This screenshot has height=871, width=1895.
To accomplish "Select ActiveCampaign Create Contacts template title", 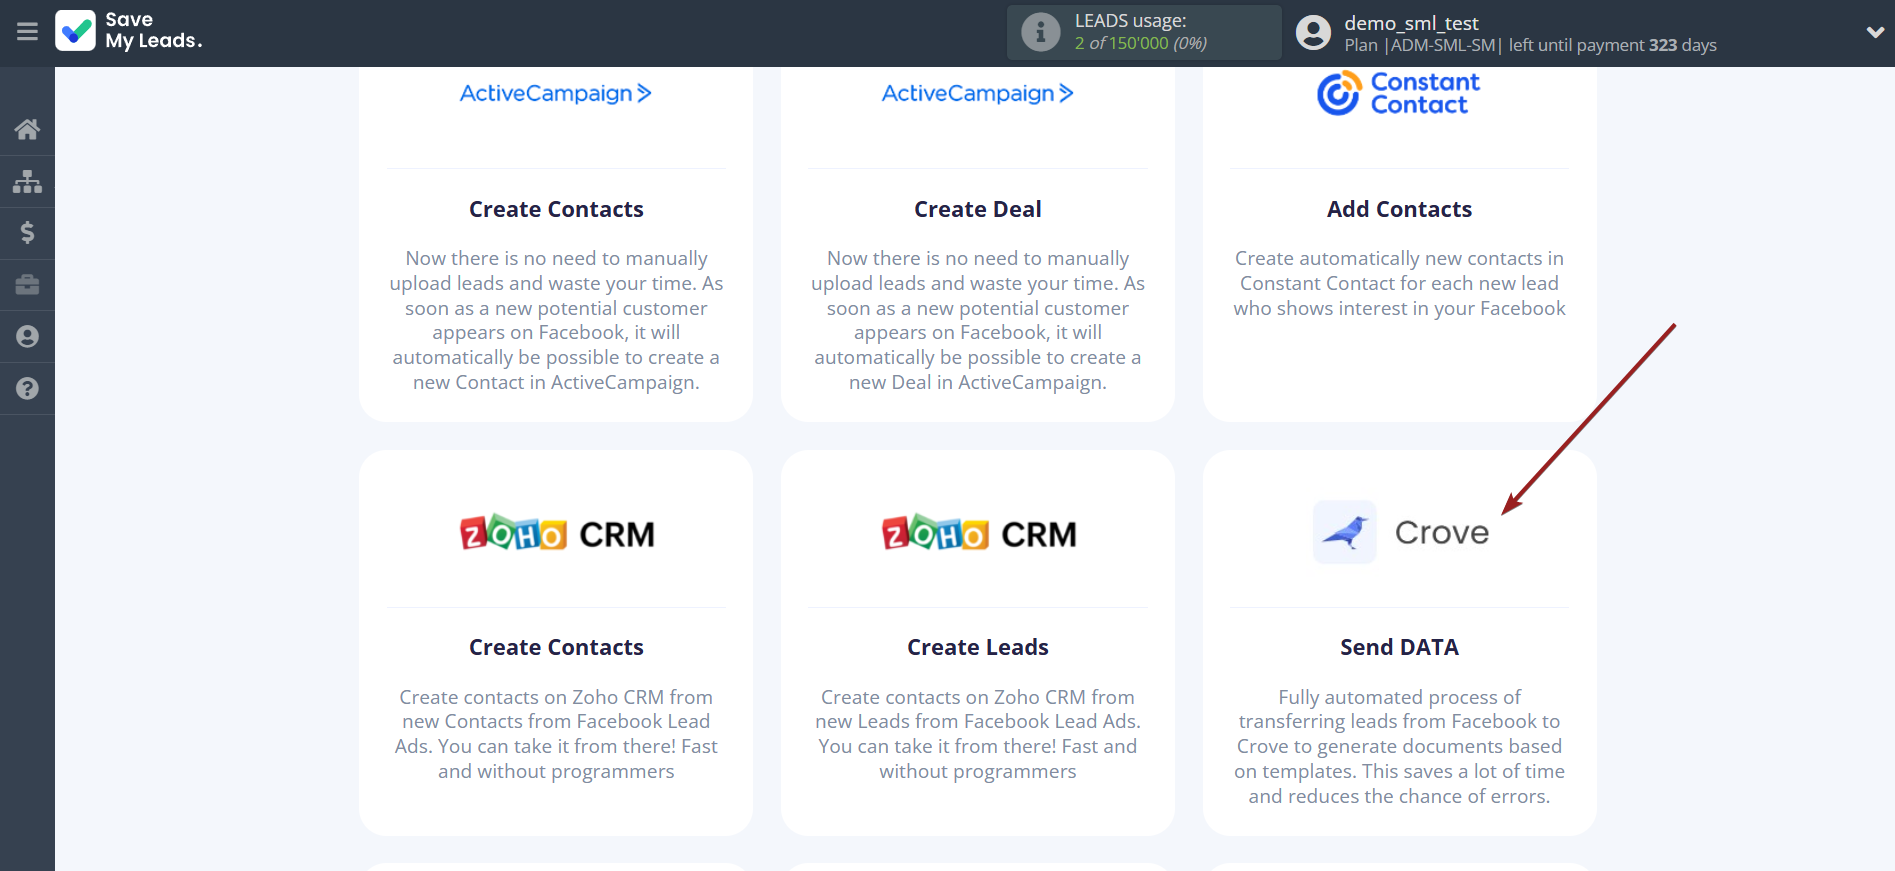I will (x=556, y=209).
